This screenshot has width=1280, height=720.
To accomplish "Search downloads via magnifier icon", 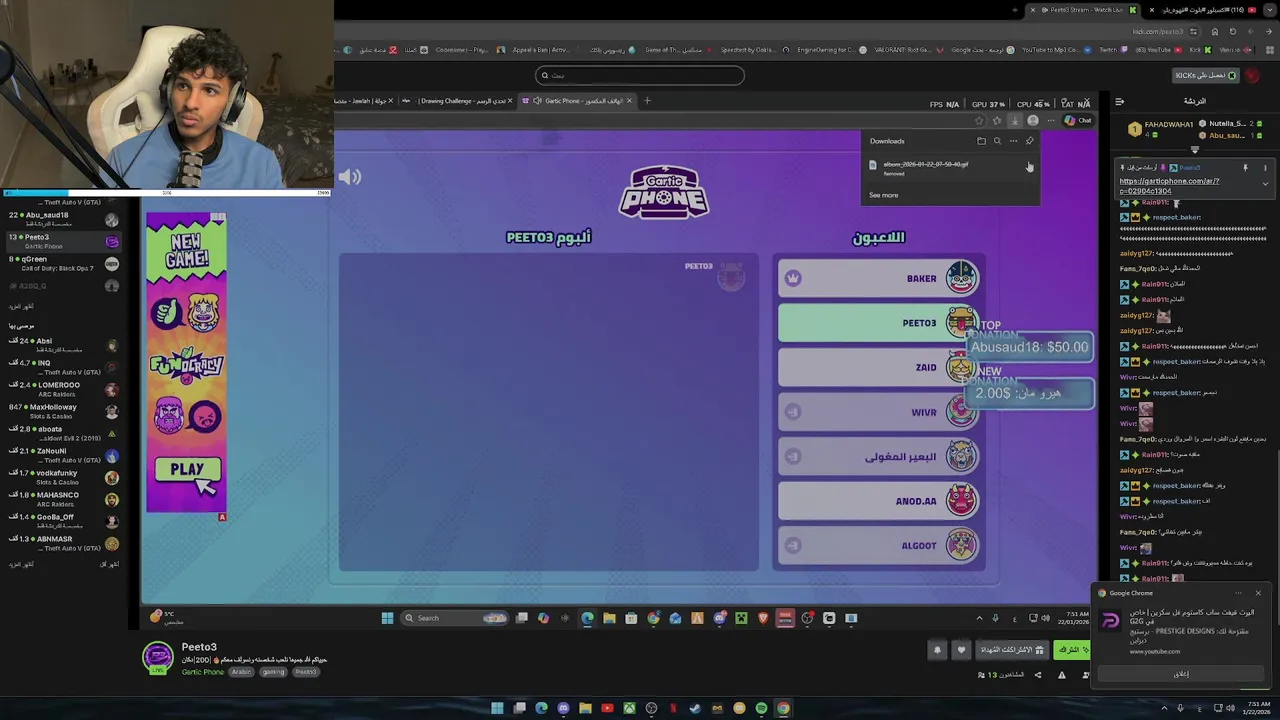I will [x=997, y=141].
